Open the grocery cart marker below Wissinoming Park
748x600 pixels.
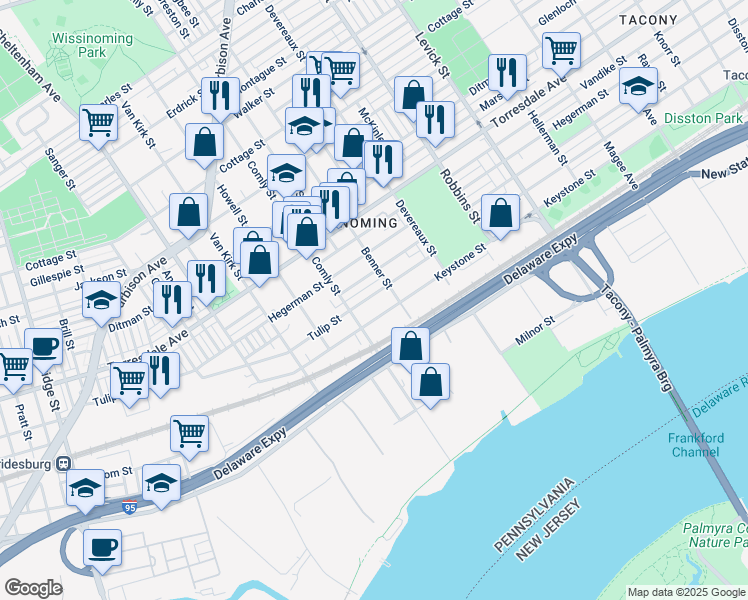pos(99,124)
